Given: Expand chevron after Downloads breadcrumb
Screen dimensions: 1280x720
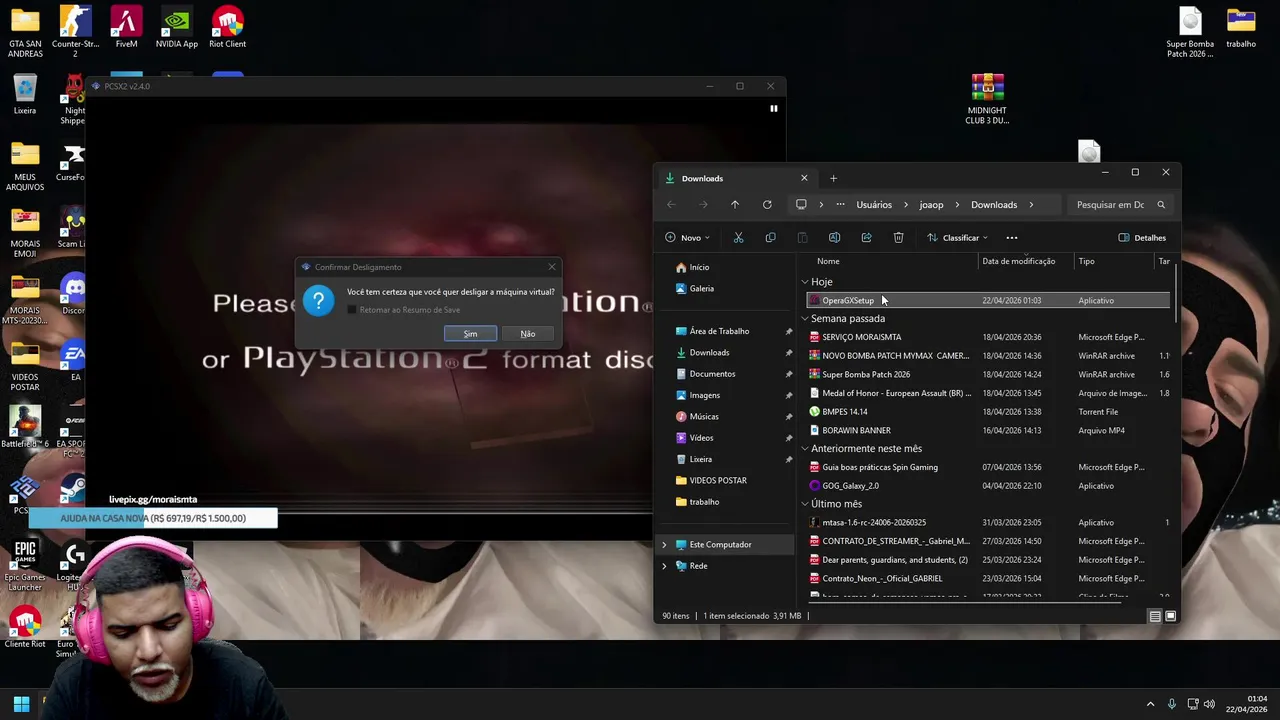Looking at the screenshot, I should pos(1031,205).
